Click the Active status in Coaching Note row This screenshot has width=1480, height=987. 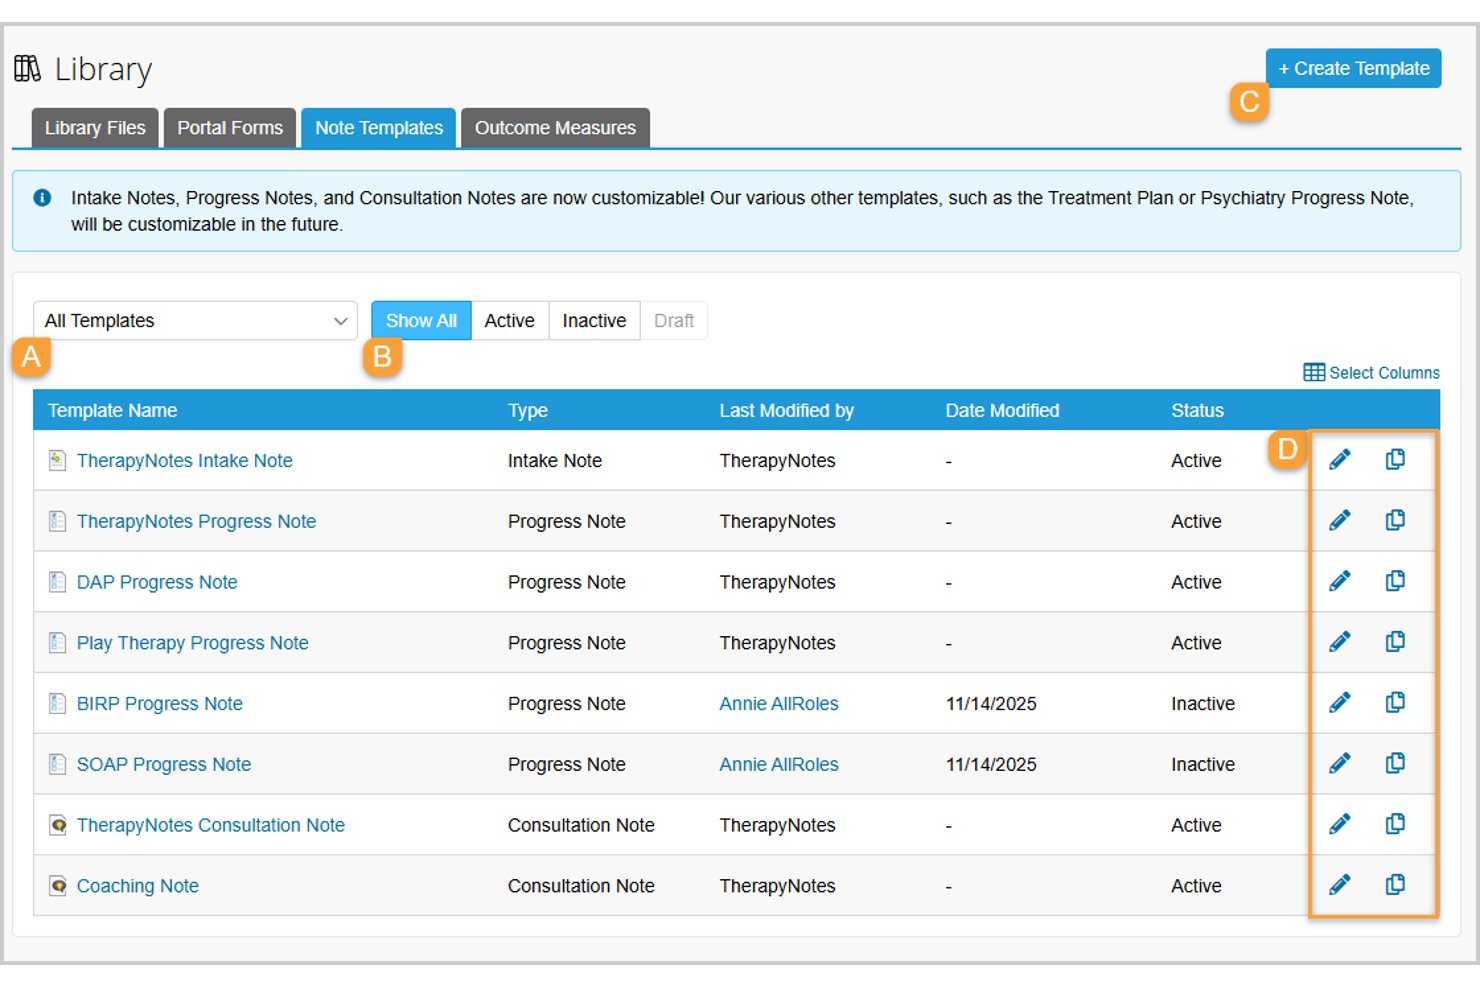pyautogui.click(x=1197, y=886)
